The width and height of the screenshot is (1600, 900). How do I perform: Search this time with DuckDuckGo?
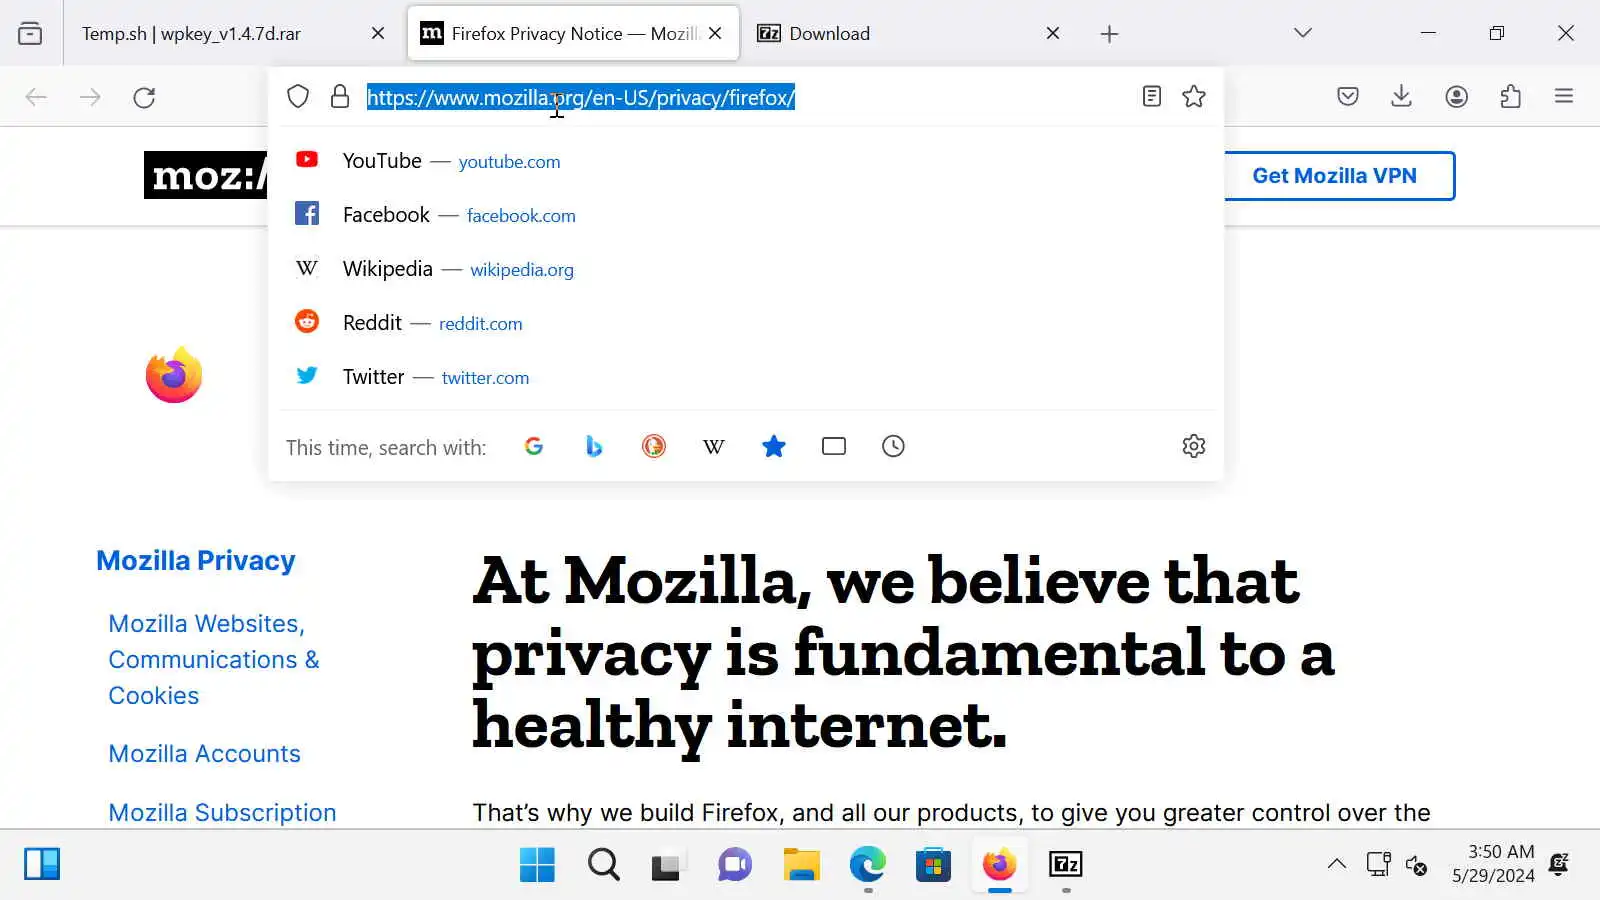point(654,446)
